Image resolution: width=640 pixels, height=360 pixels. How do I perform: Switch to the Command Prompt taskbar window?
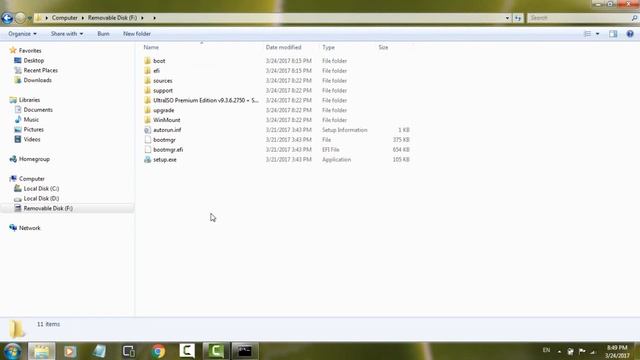245,351
